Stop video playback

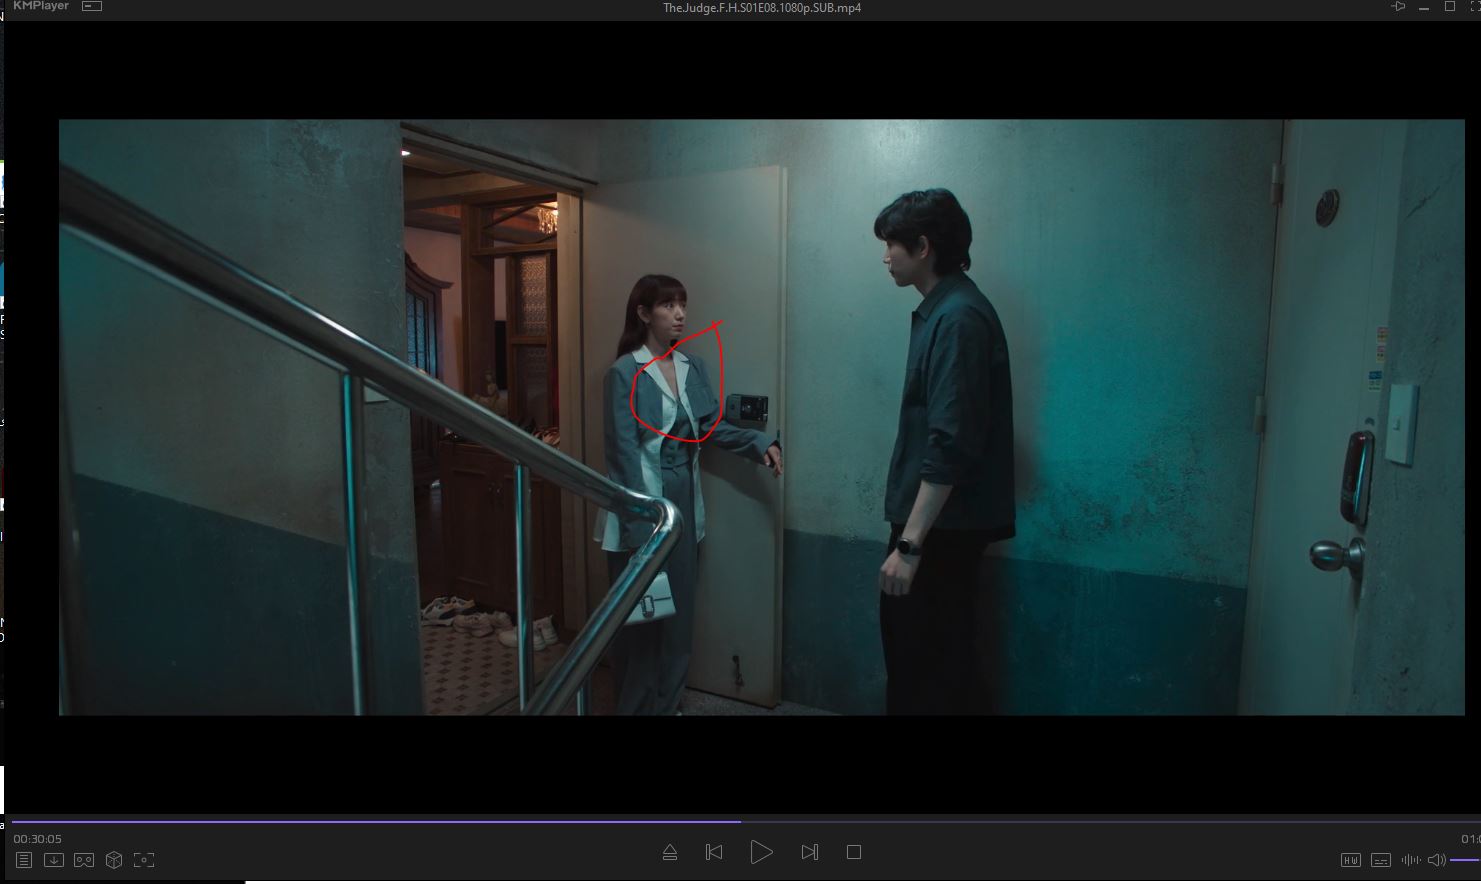coord(854,852)
